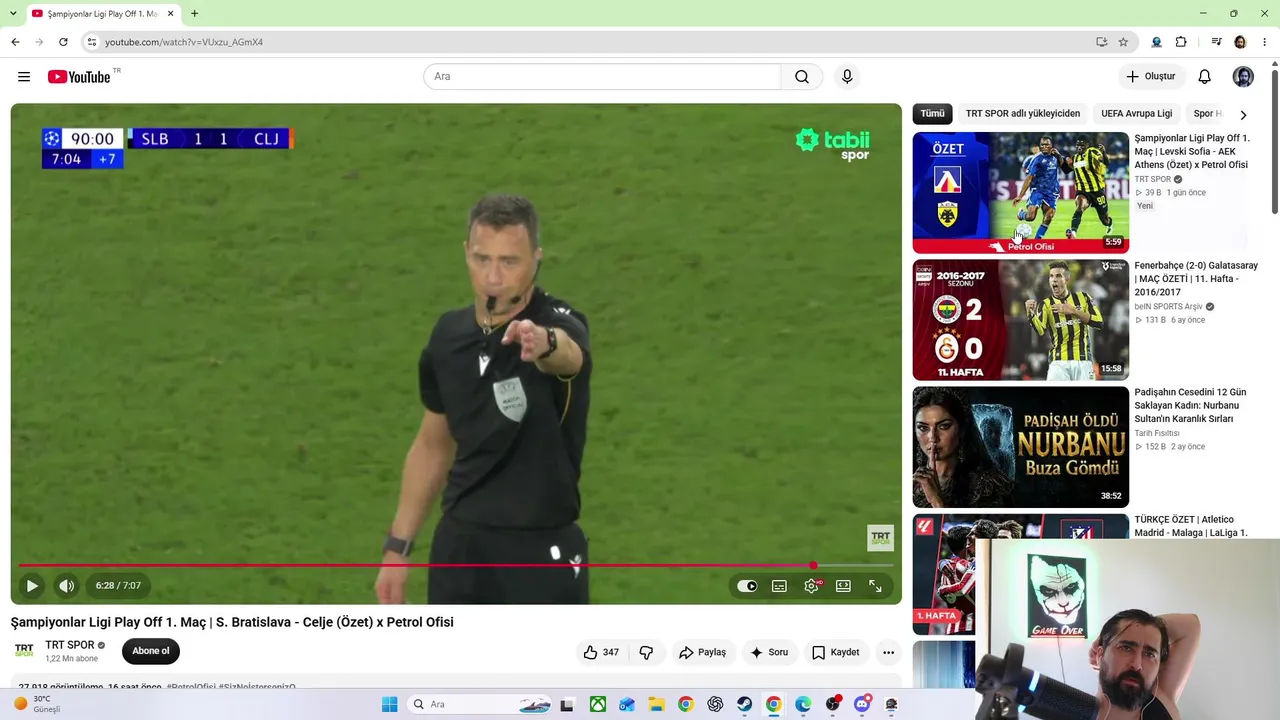The height and width of the screenshot is (720, 1280).
Task: Click the TRT SPOR channel avatar
Action: [x=24, y=651]
